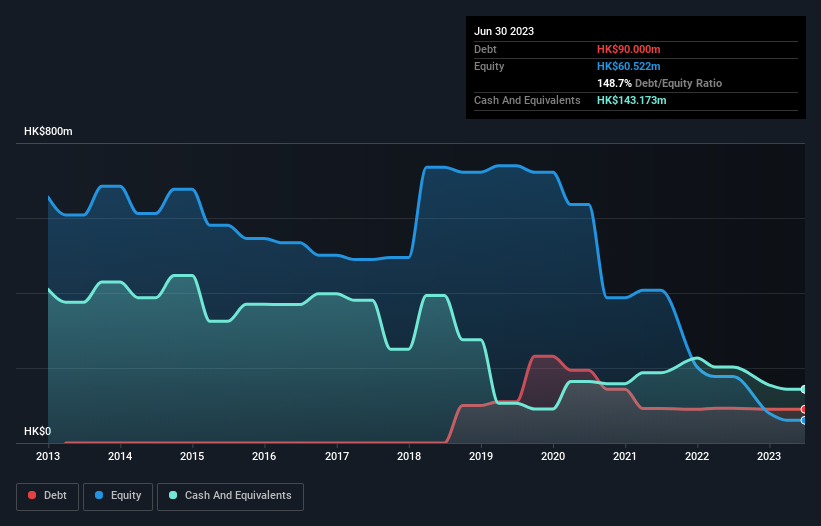821x526 pixels.
Task: Click the HK$800m y-axis label
Action: (48, 131)
